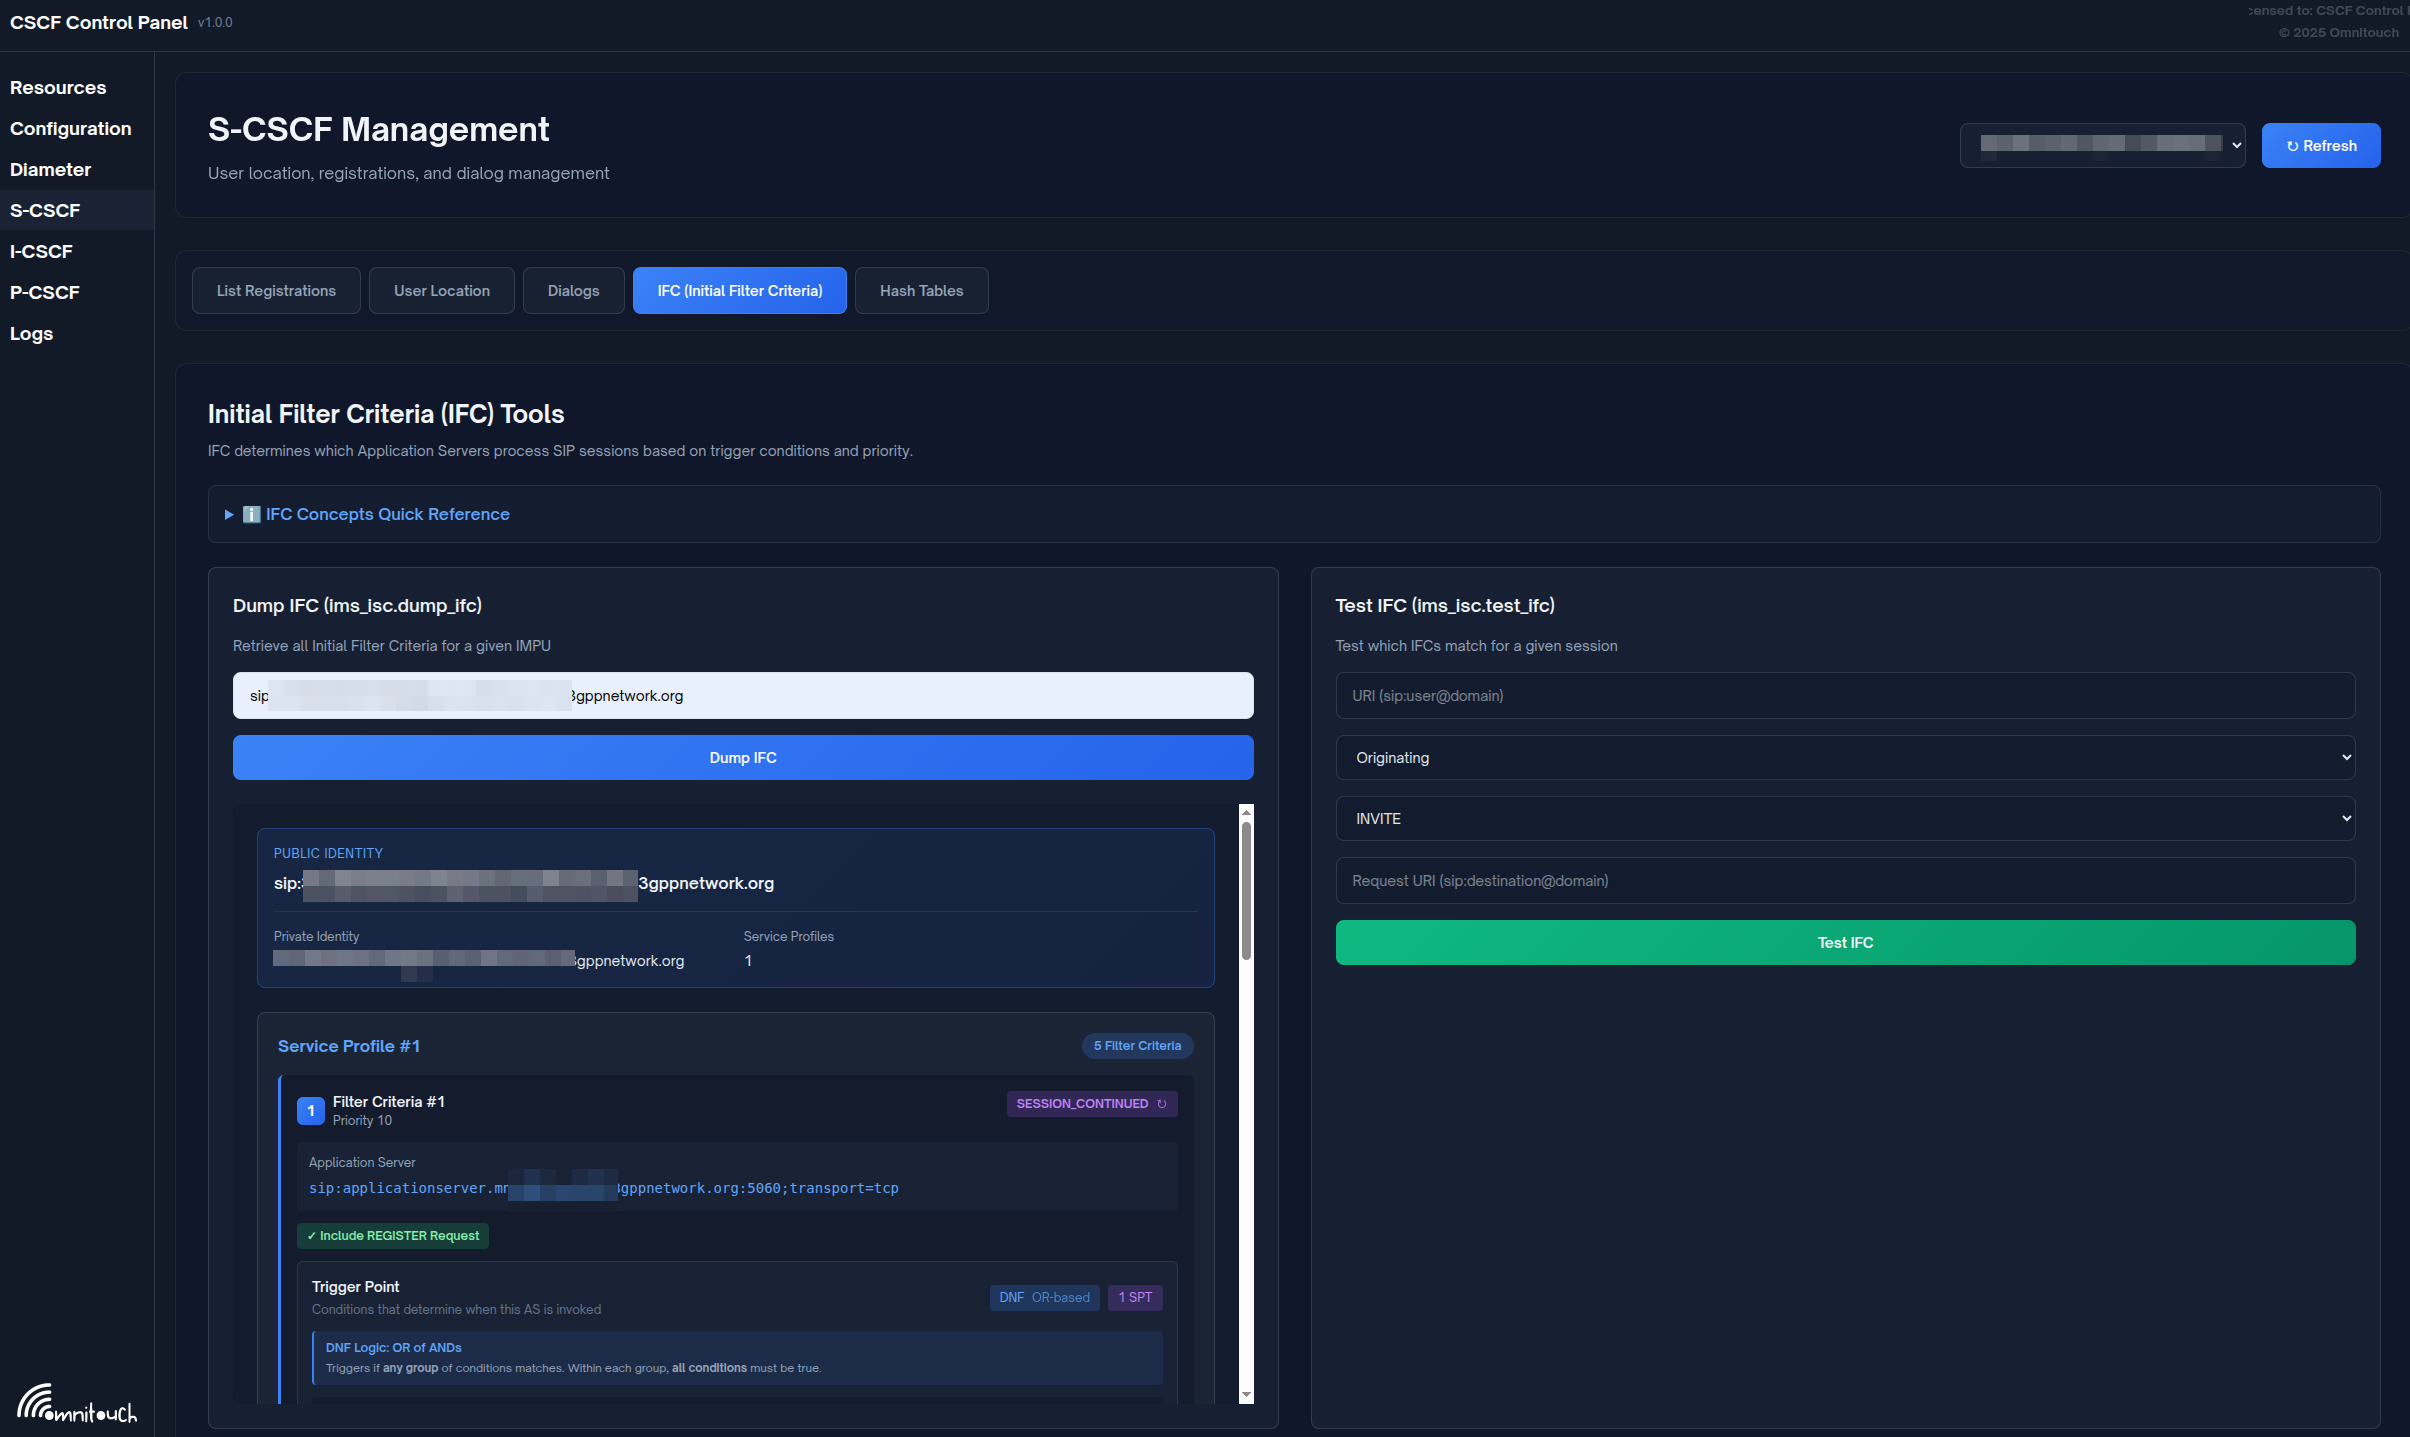This screenshot has width=2410, height=1437.
Task: Click the Request URI destination field
Action: click(x=1845, y=880)
